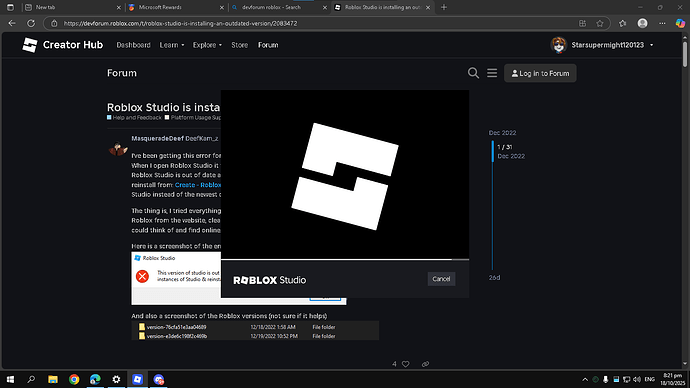Copy post link via chain icon
The image size is (690, 388).
point(425,364)
